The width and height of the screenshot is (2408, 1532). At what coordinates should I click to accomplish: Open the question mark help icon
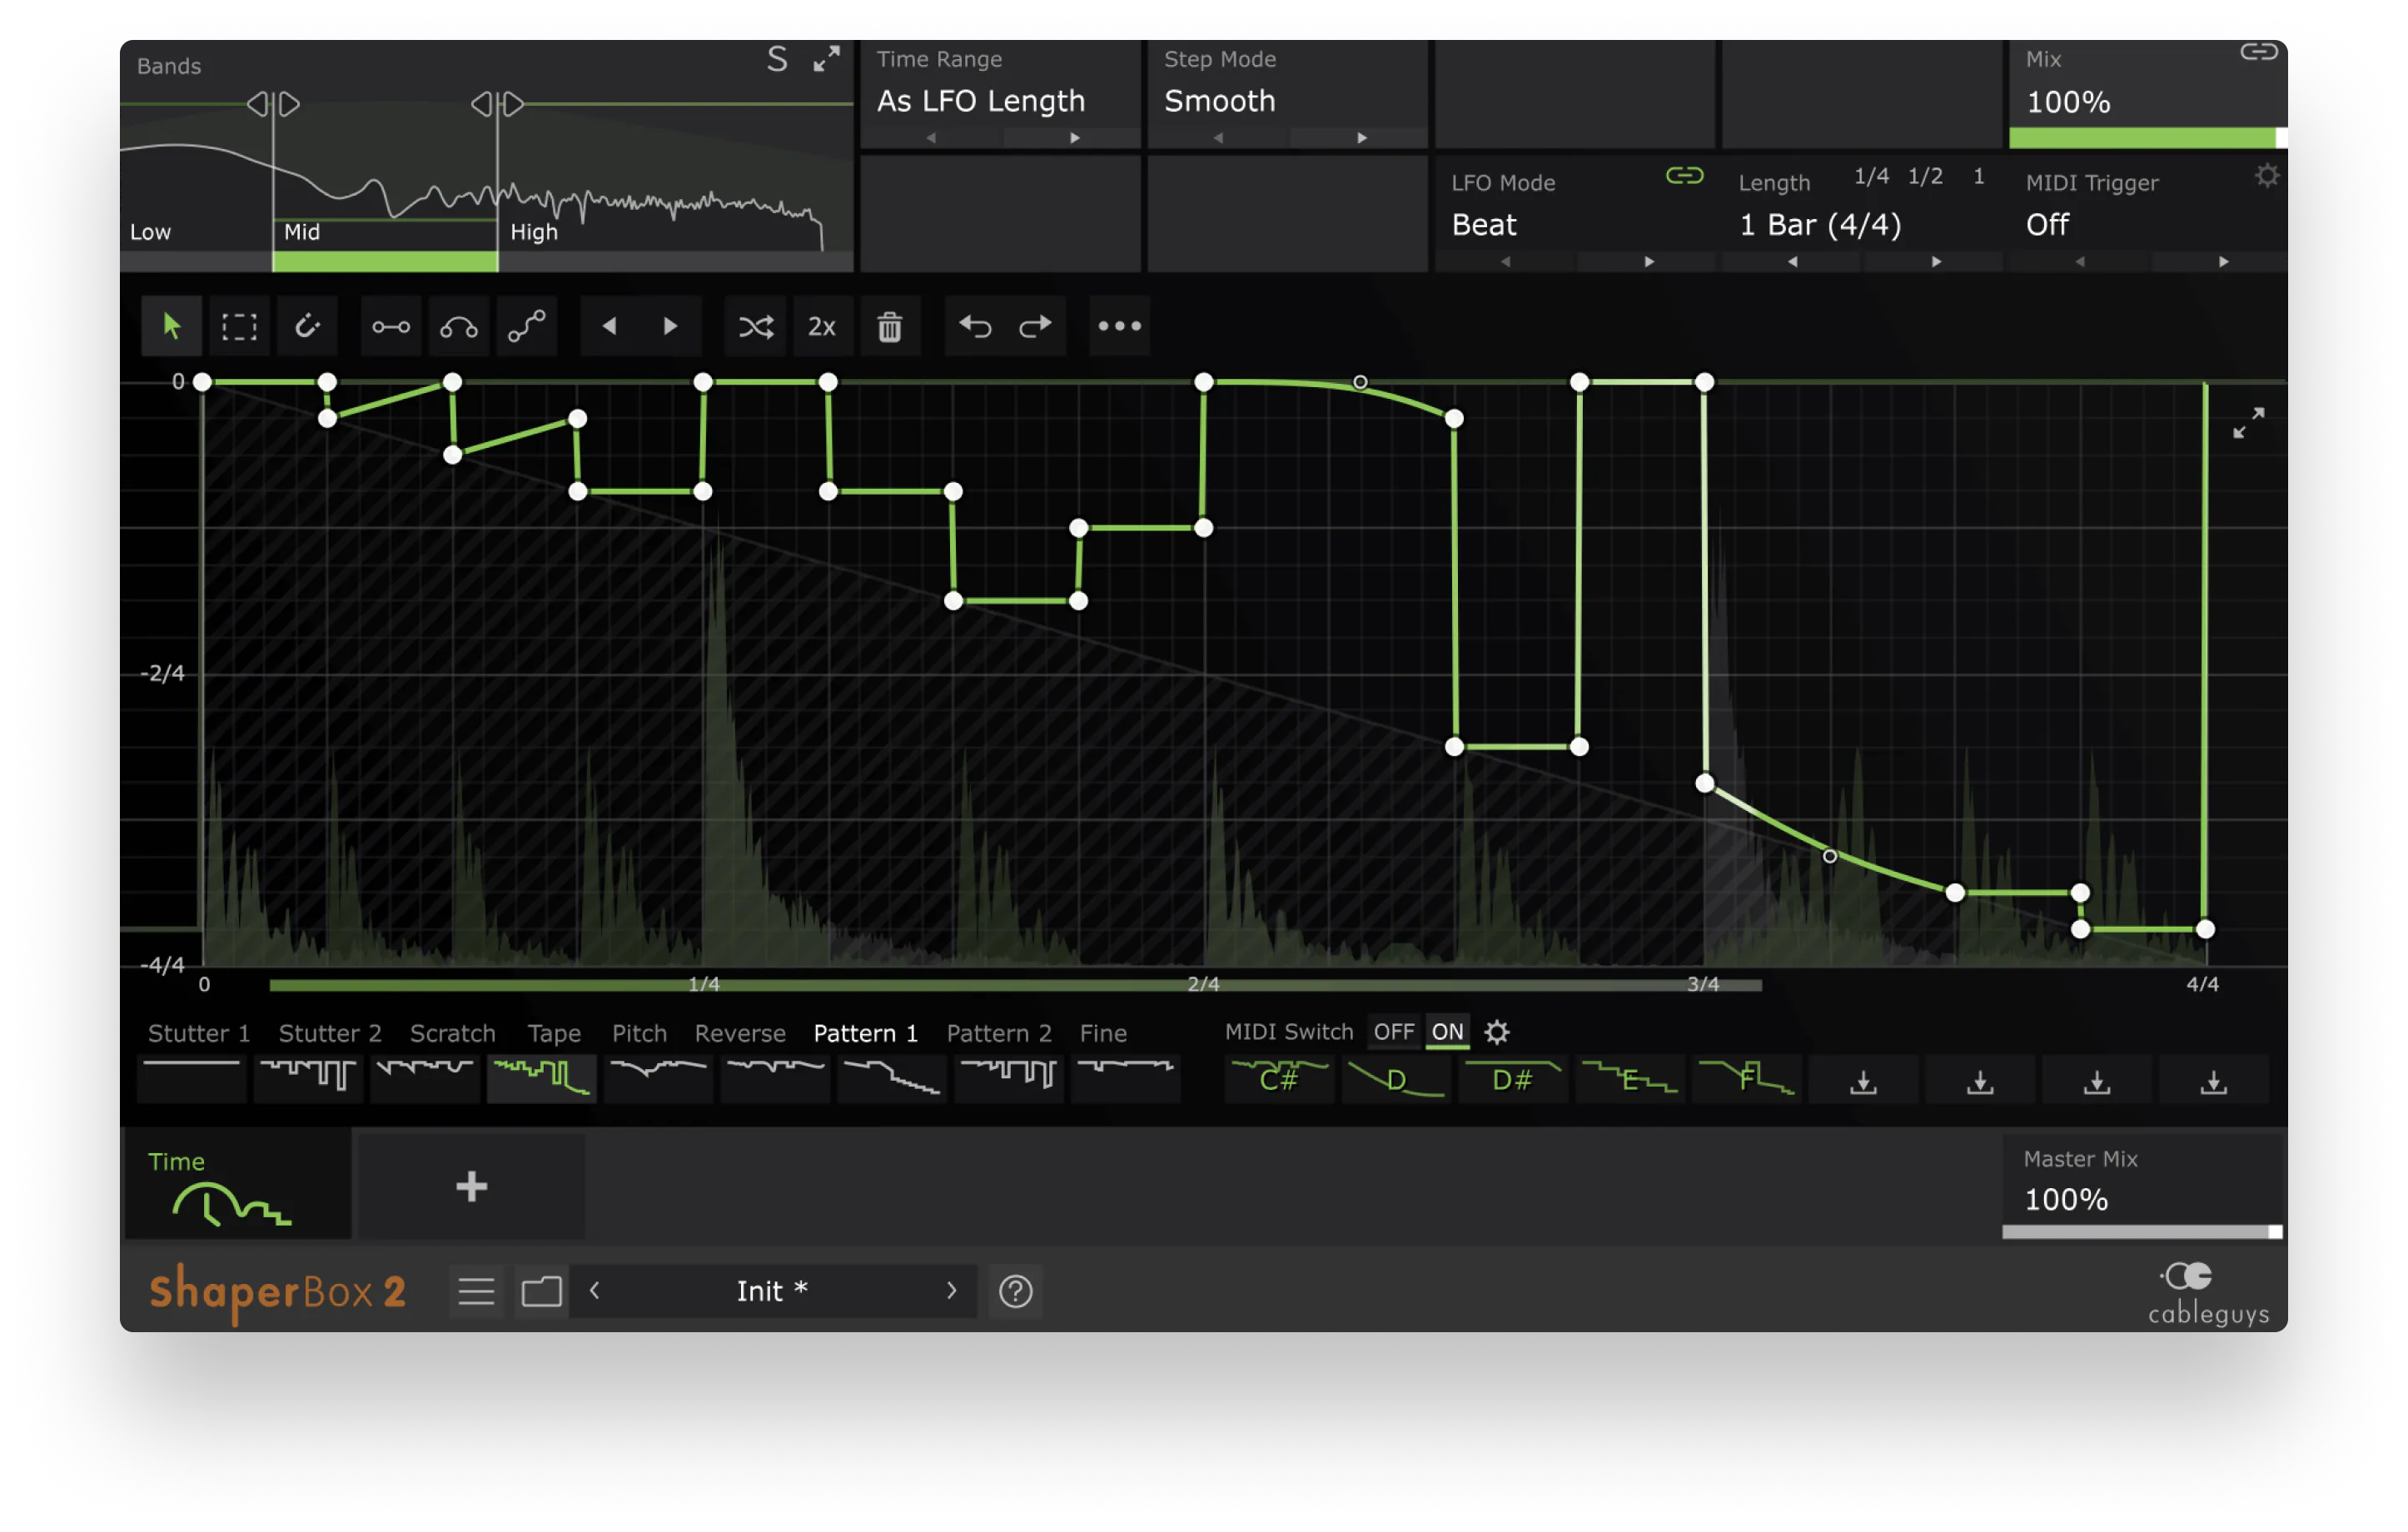coord(1015,1291)
